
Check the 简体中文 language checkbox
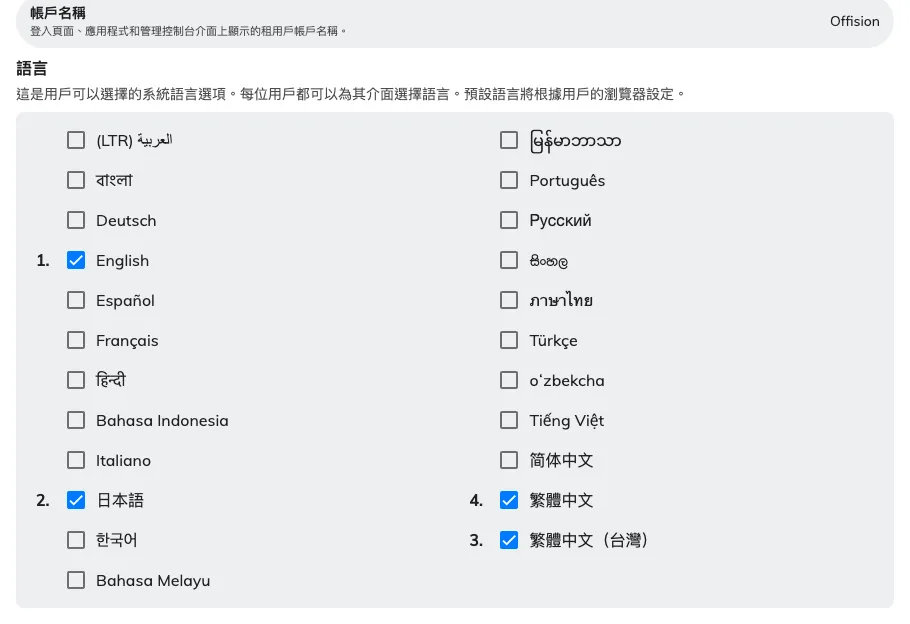(509, 460)
